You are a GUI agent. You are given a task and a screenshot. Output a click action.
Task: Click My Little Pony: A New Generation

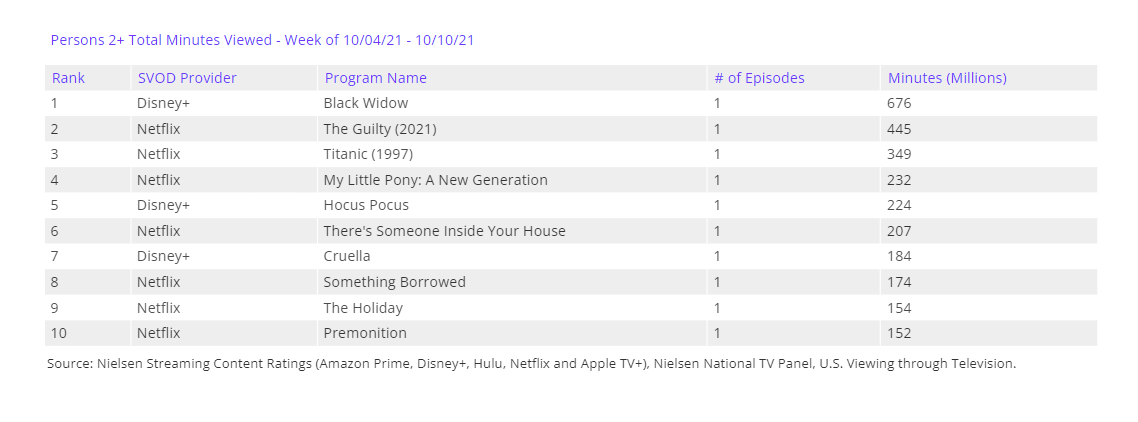435,180
